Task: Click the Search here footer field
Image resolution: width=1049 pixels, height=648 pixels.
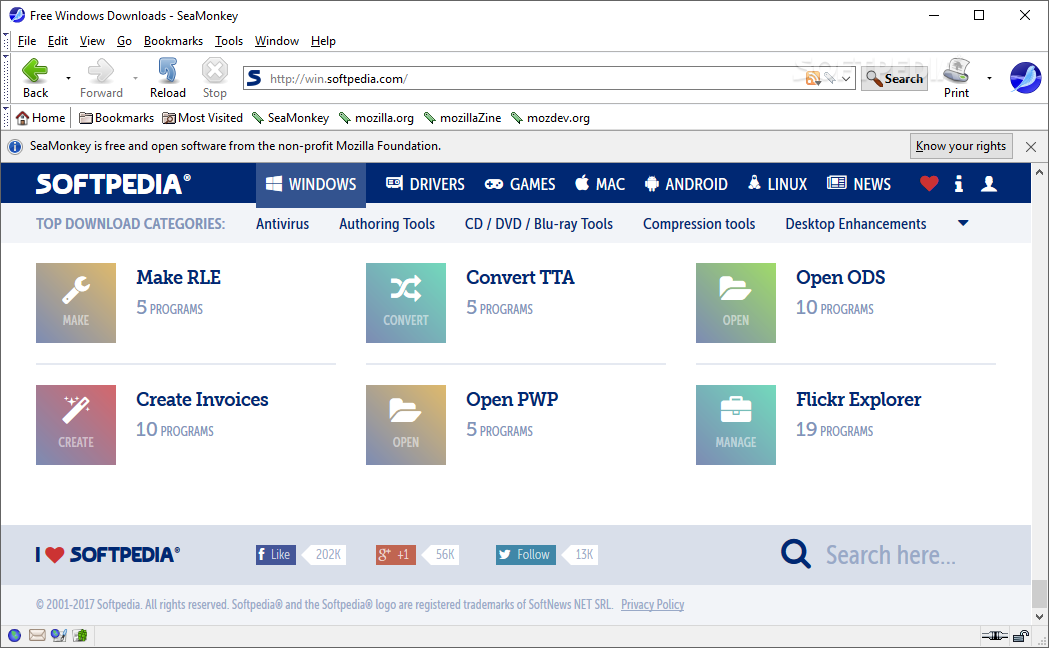Action: point(890,555)
